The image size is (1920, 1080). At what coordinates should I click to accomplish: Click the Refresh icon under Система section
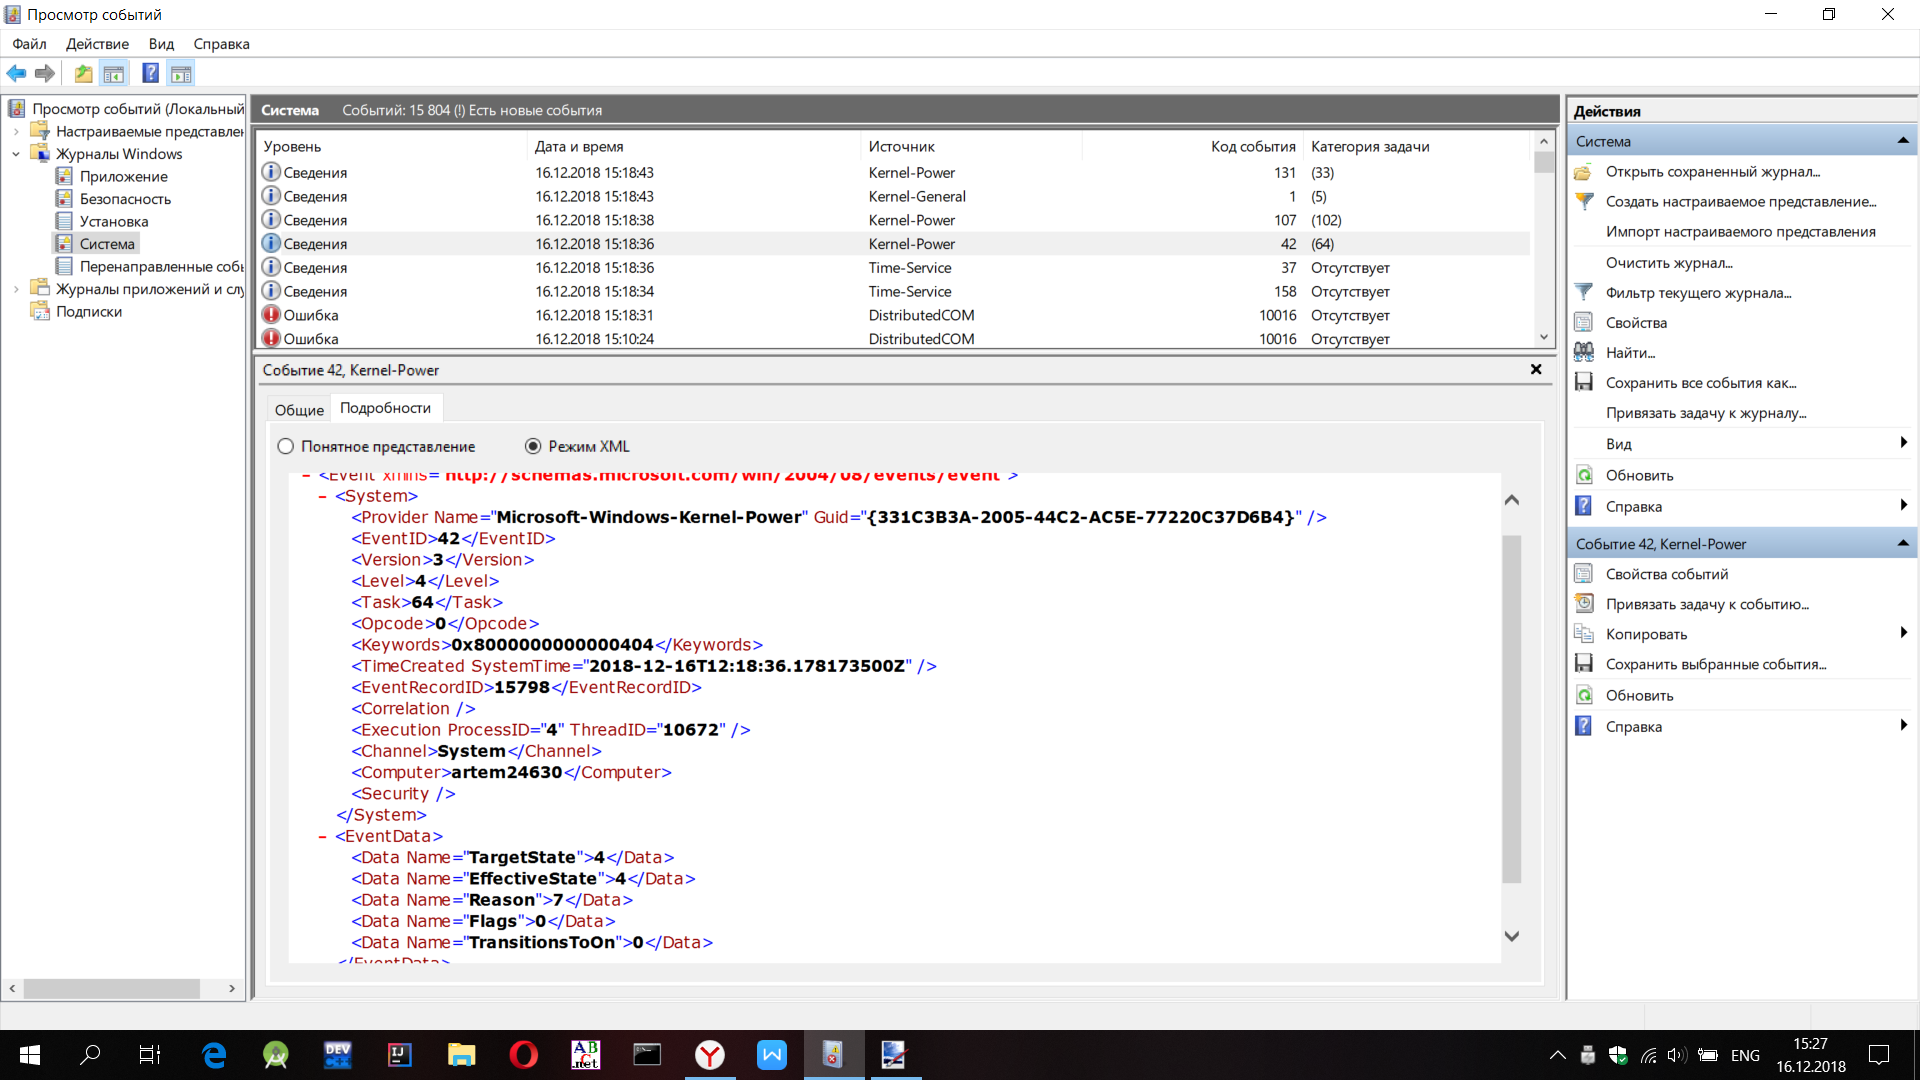click(1584, 476)
